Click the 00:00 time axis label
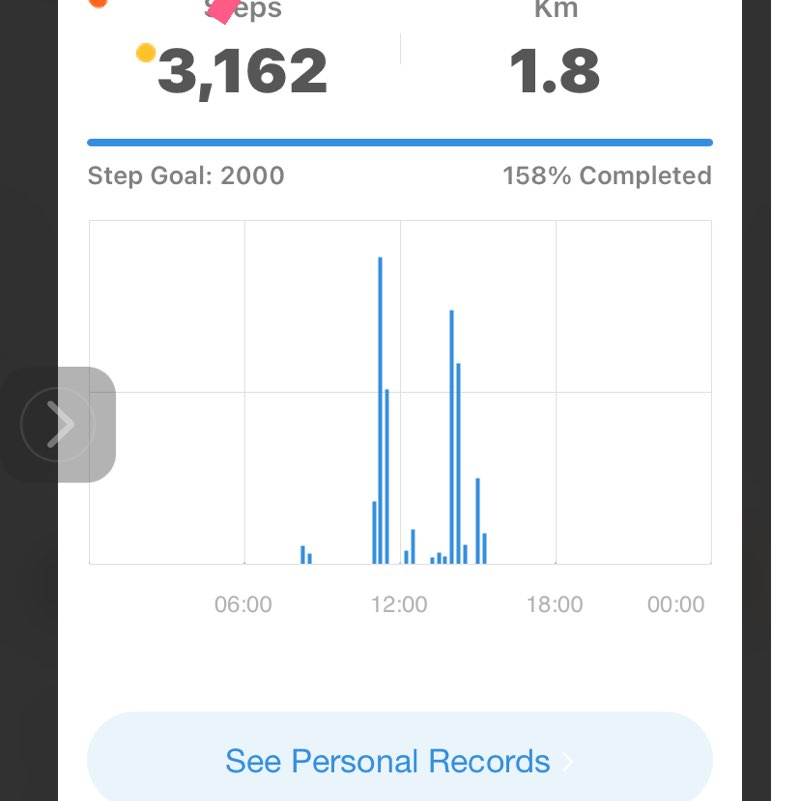This screenshot has width=800, height=801. click(676, 605)
